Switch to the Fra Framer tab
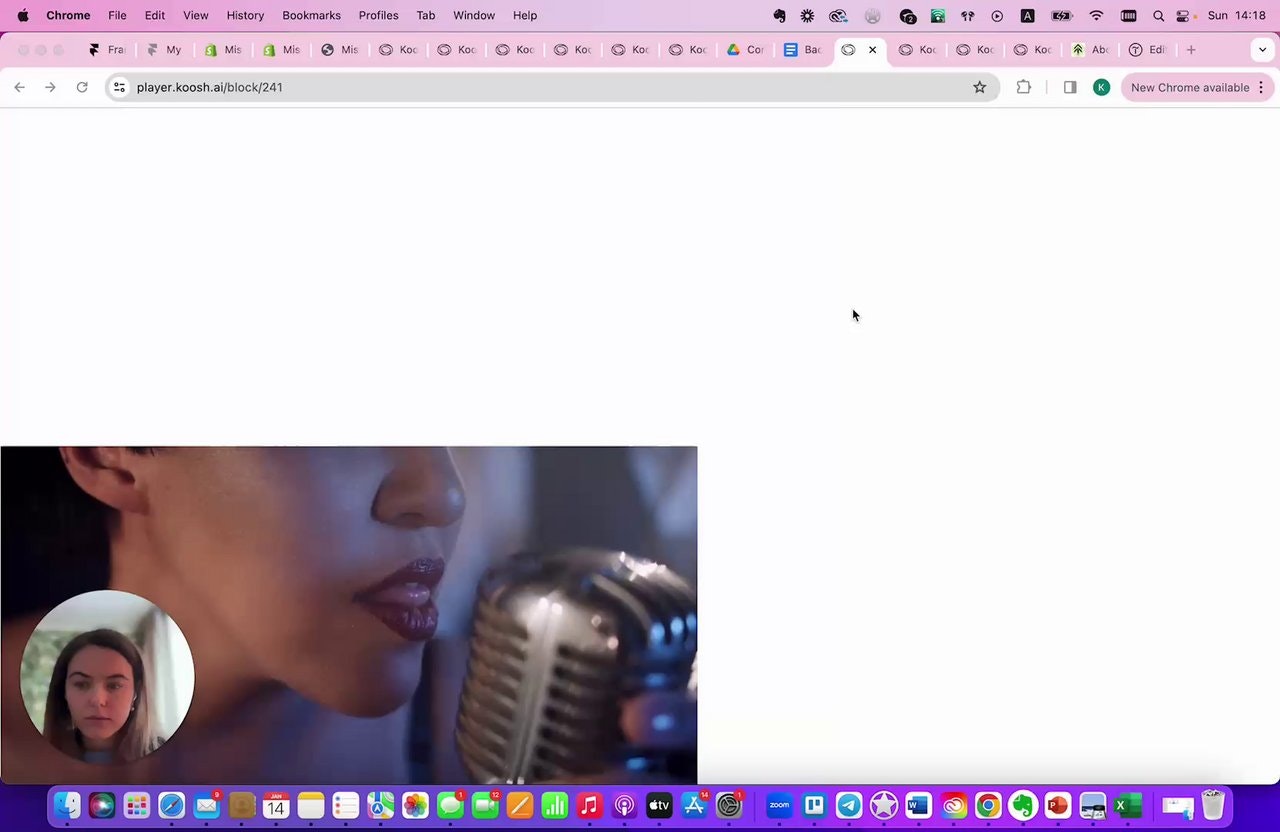This screenshot has height=832, width=1280. [105, 50]
